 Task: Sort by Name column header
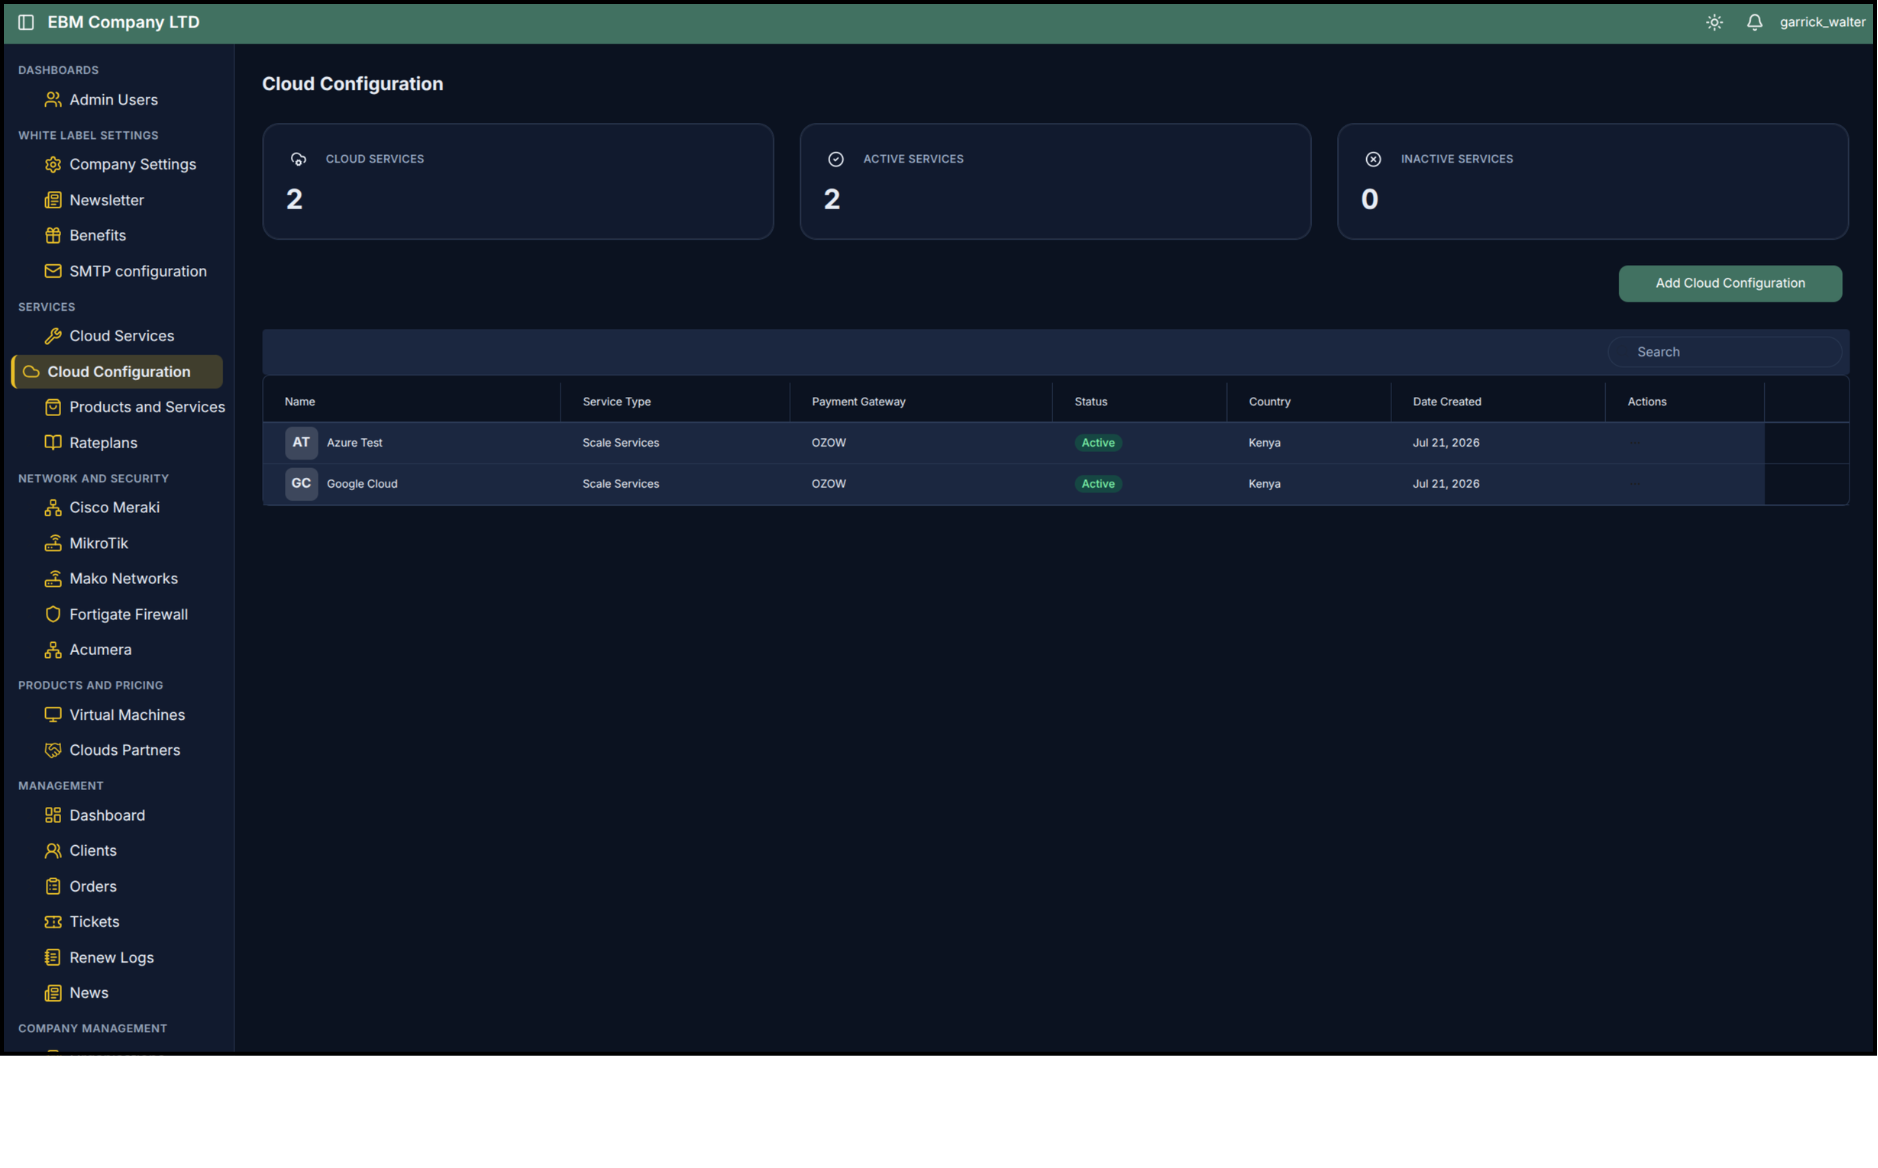(300, 402)
